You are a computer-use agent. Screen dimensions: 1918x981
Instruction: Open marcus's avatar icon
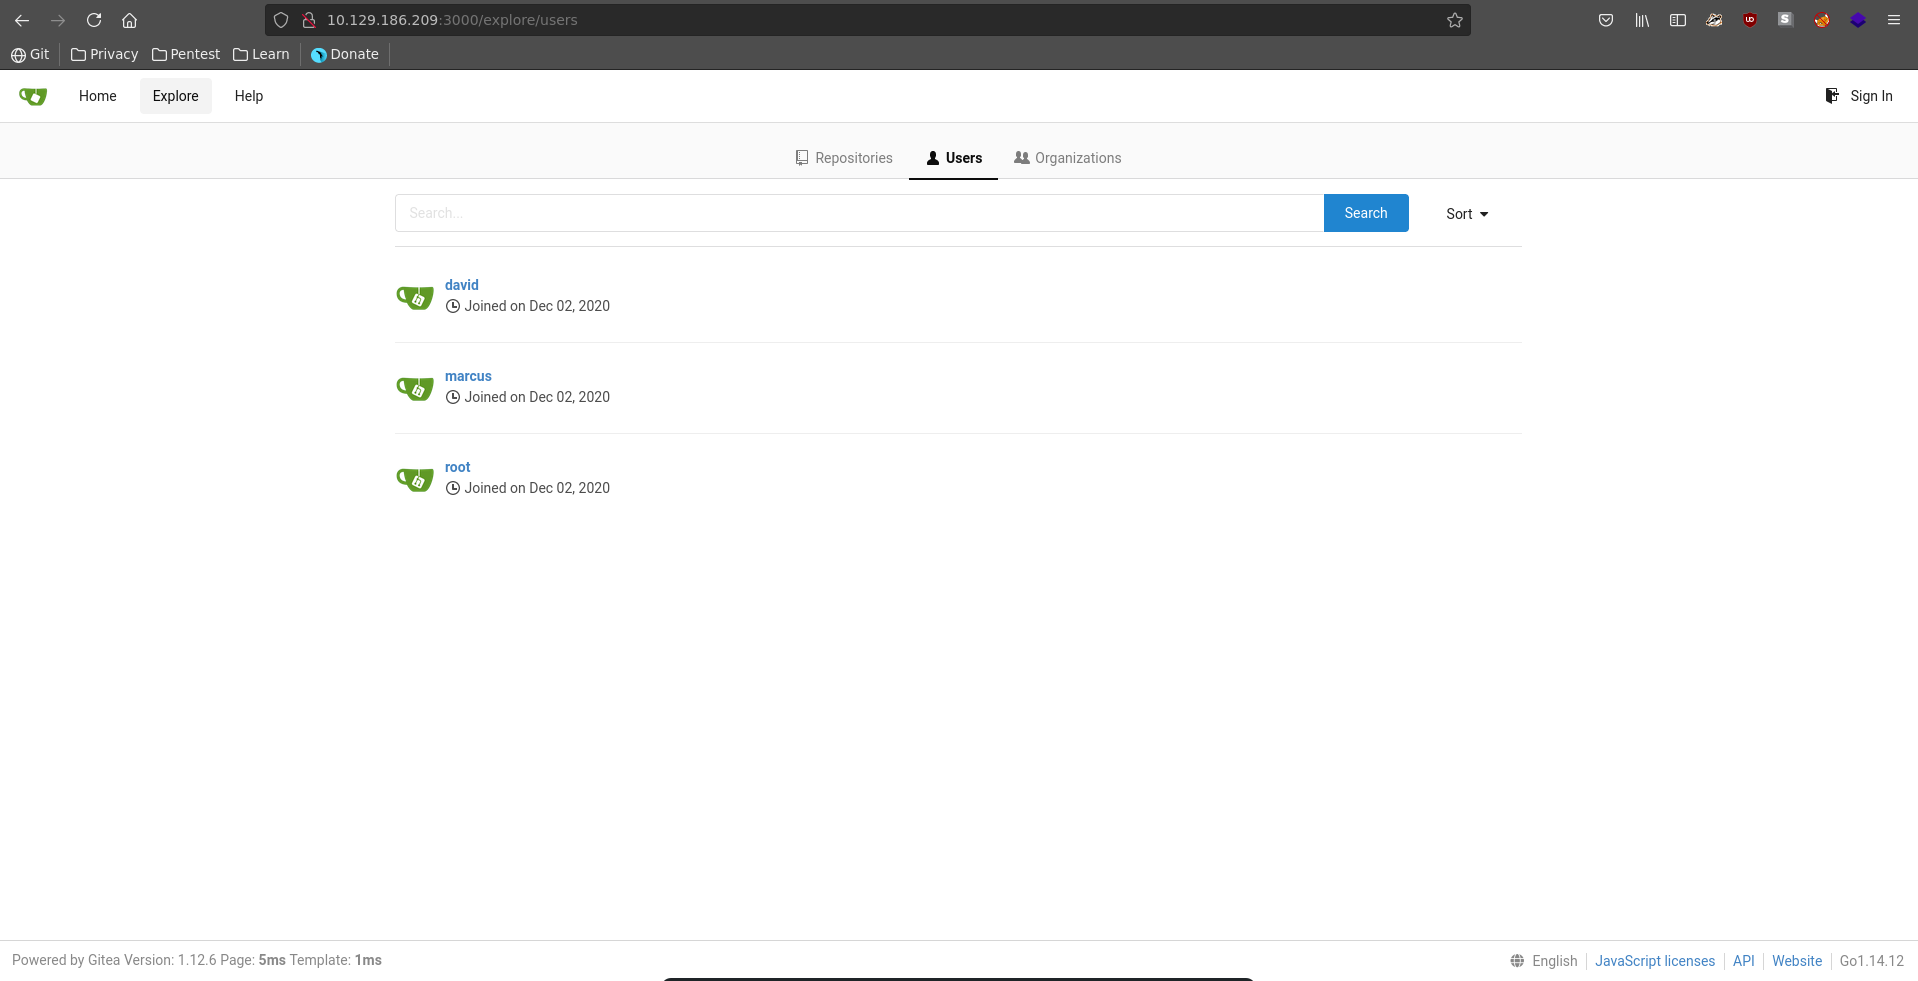point(415,388)
